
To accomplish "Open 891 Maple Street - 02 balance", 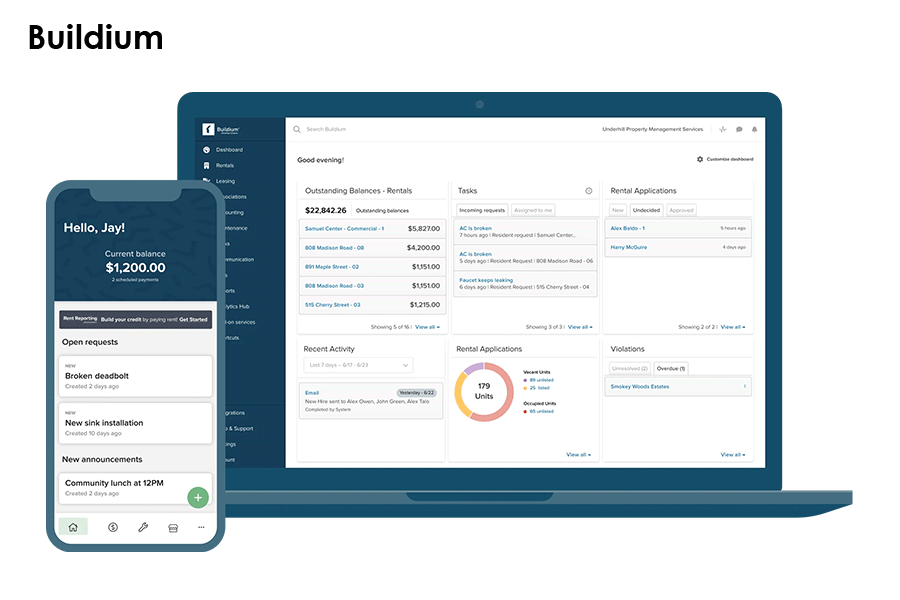I will pyautogui.click(x=373, y=267).
